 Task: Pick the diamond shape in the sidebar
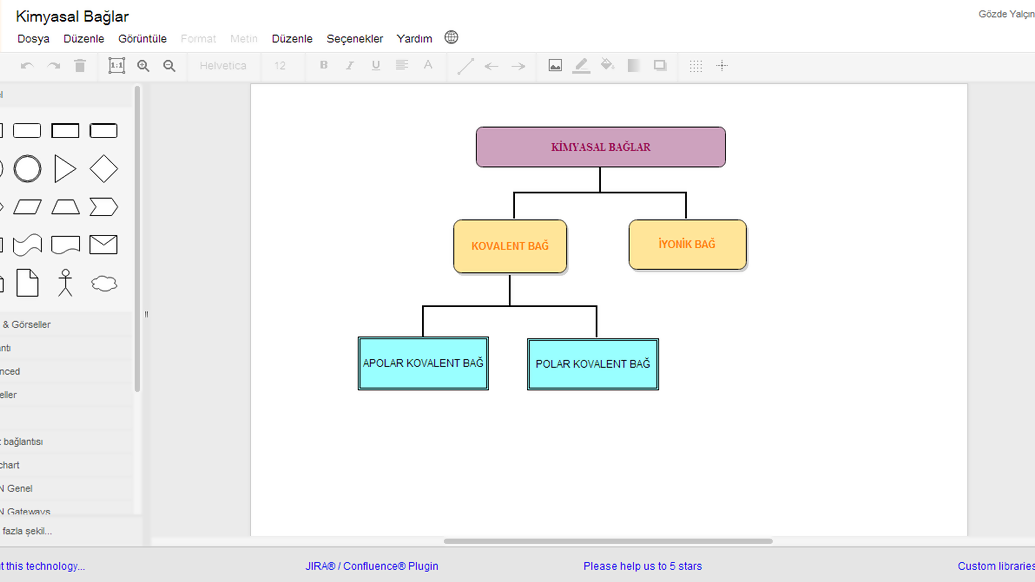tap(103, 168)
